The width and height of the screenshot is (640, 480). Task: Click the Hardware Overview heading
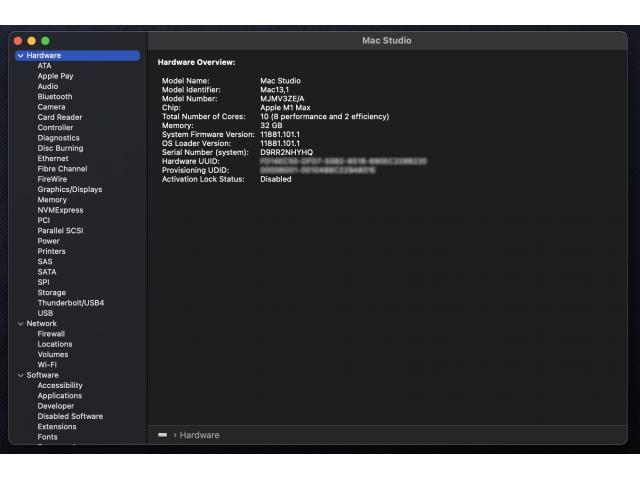pos(196,62)
